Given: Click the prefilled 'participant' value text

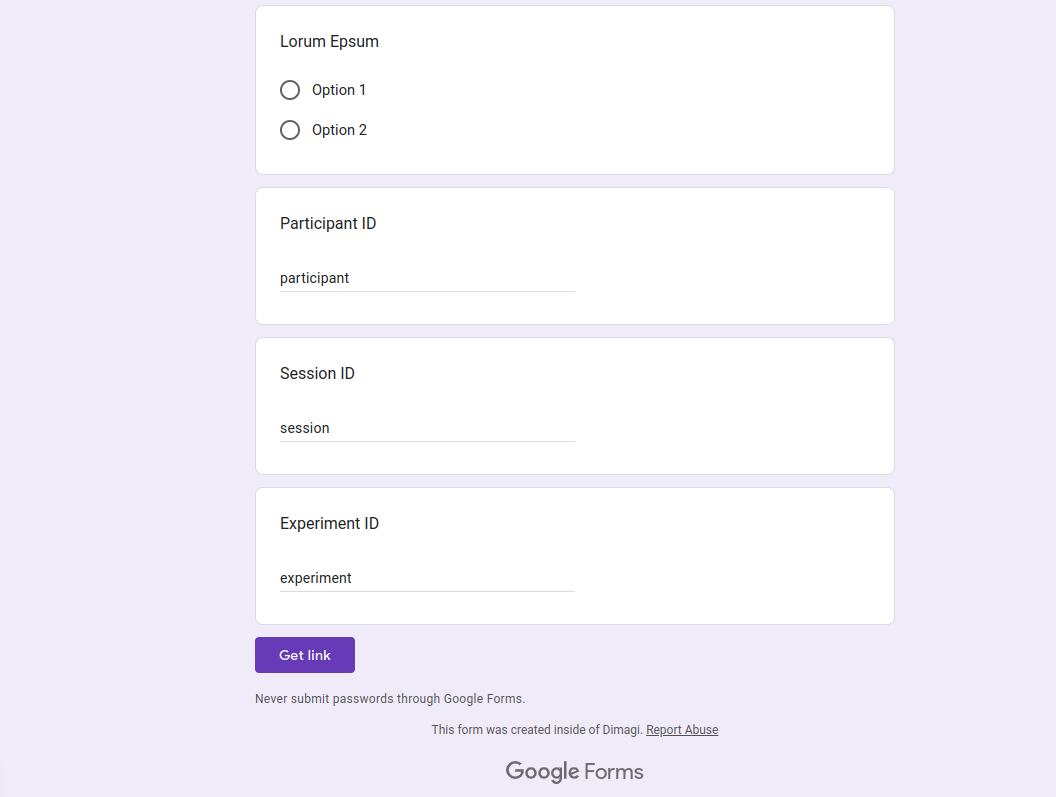Looking at the screenshot, I should pos(315,278).
